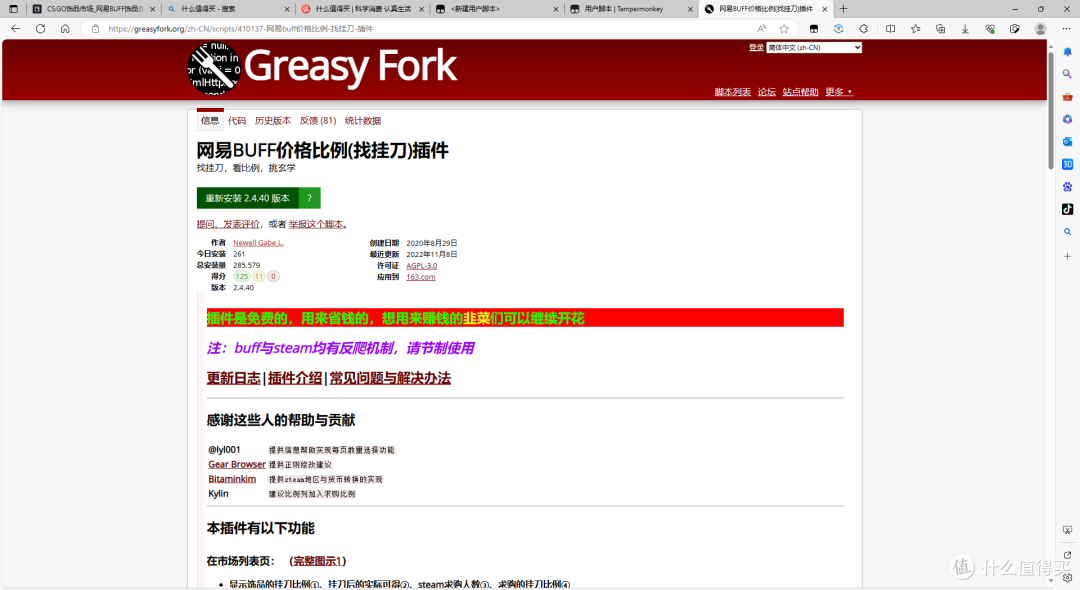Image resolution: width=1080 pixels, height=590 pixels.
Task: Select the 信息 tab
Action: pyautogui.click(x=210, y=120)
